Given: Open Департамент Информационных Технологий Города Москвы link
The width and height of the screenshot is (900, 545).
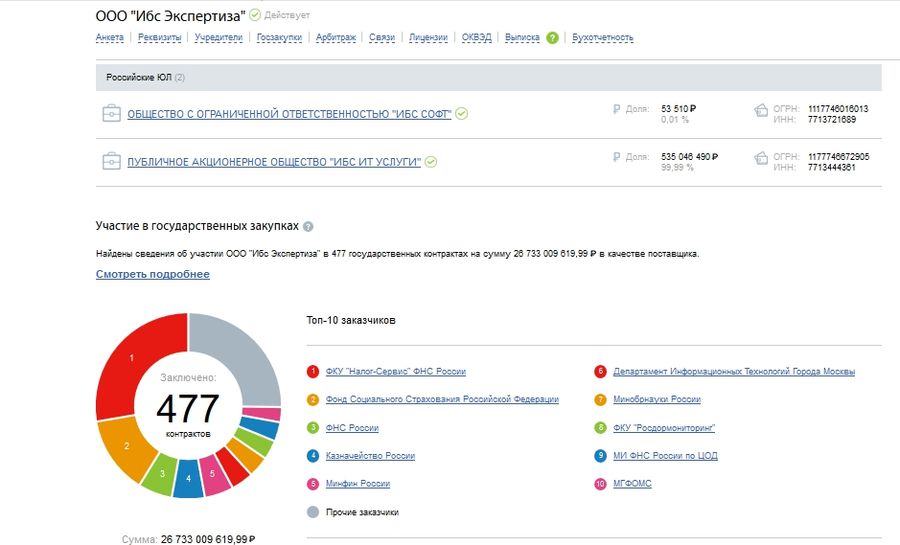Looking at the screenshot, I should coord(734,372).
